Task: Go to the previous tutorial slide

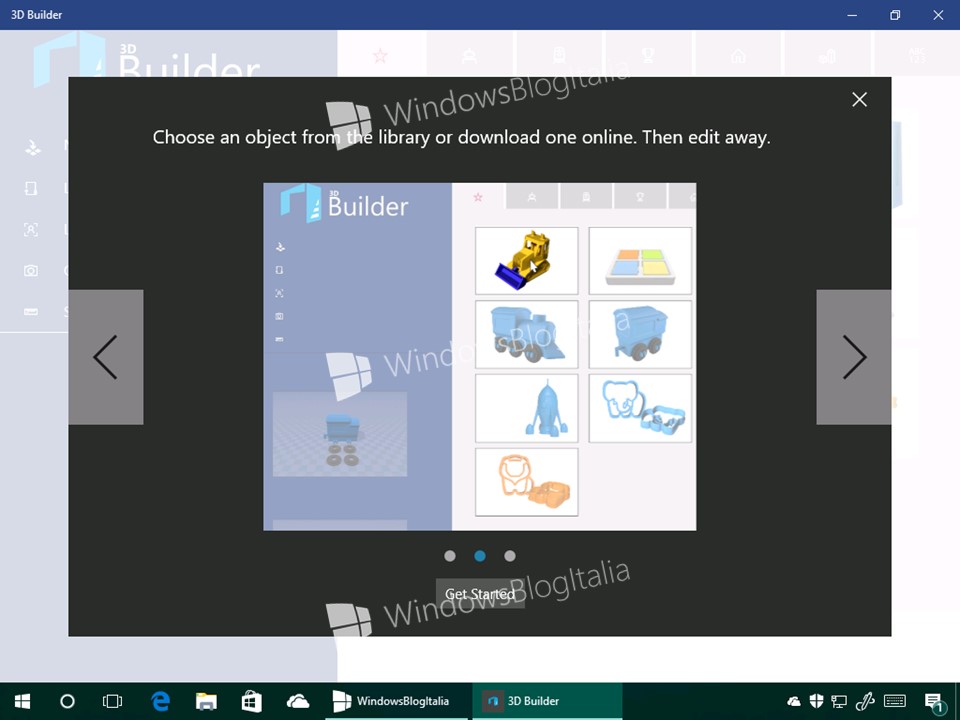Action: click(x=106, y=357)
